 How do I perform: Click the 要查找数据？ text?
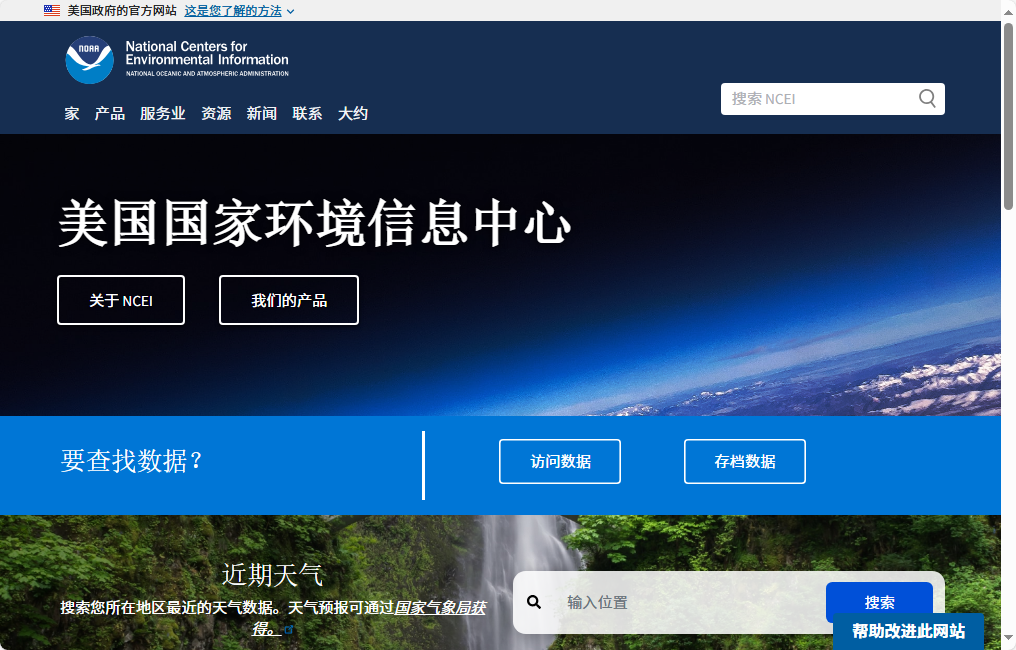pos(132,461)
